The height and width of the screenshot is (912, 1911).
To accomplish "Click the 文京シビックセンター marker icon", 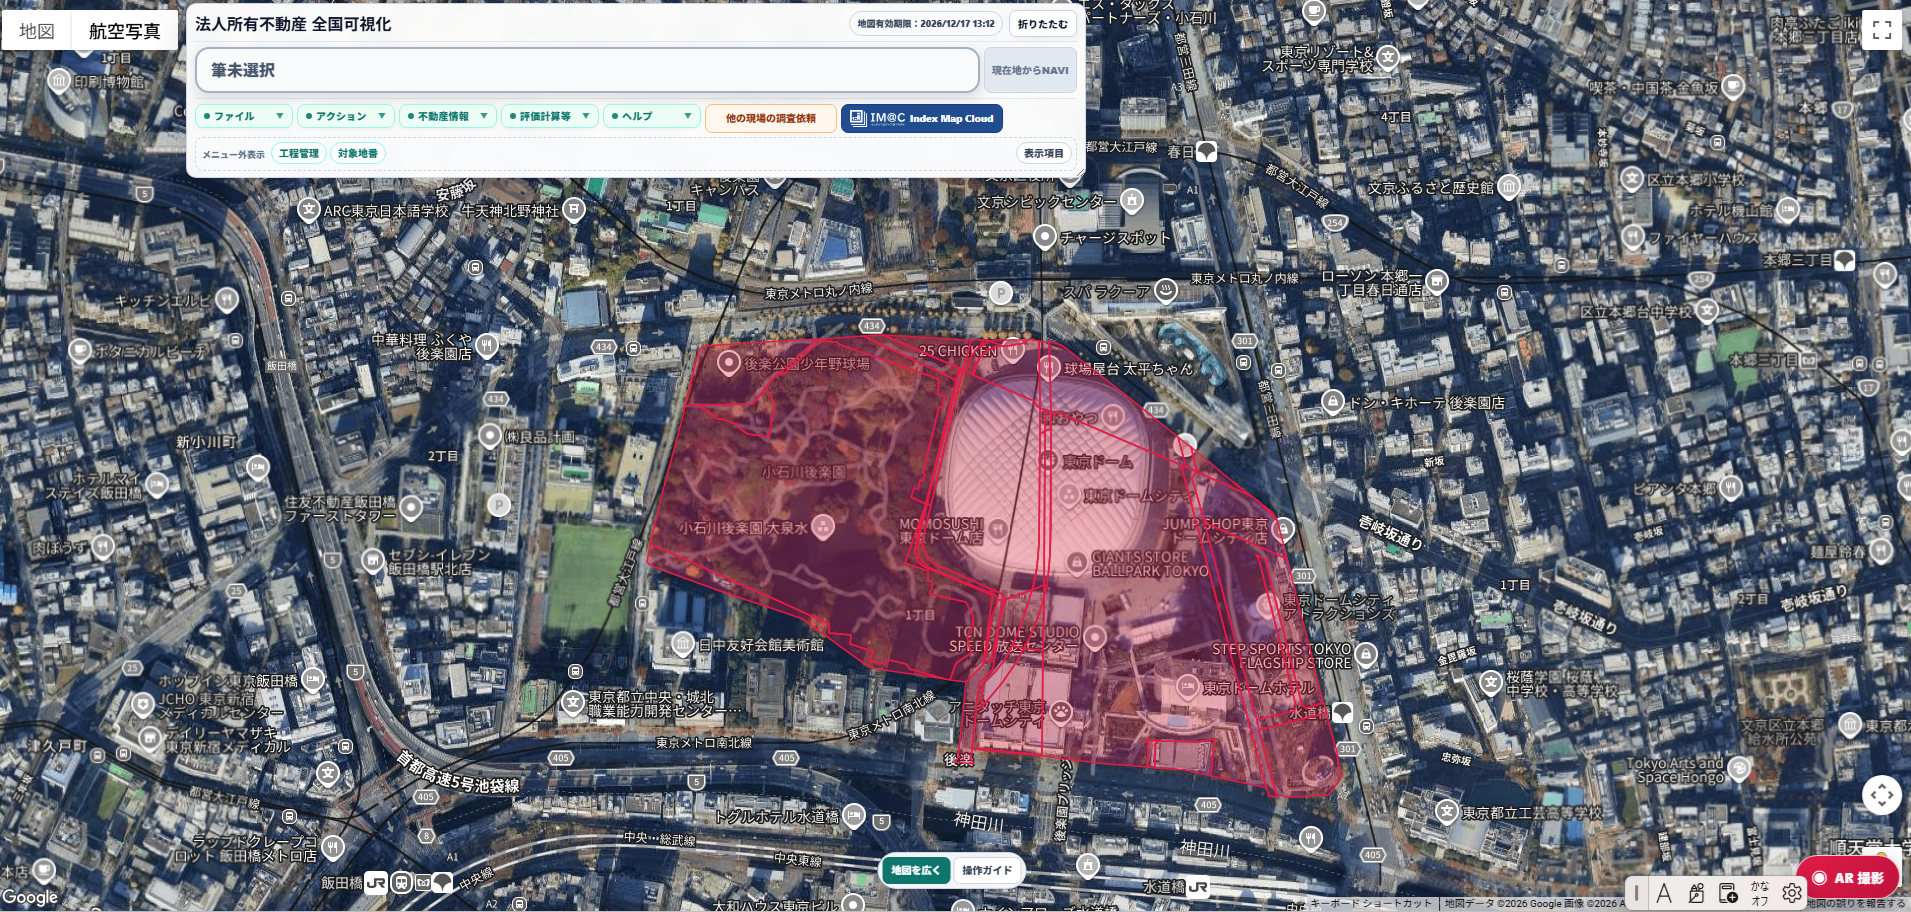I will [x=1131, y=200].
